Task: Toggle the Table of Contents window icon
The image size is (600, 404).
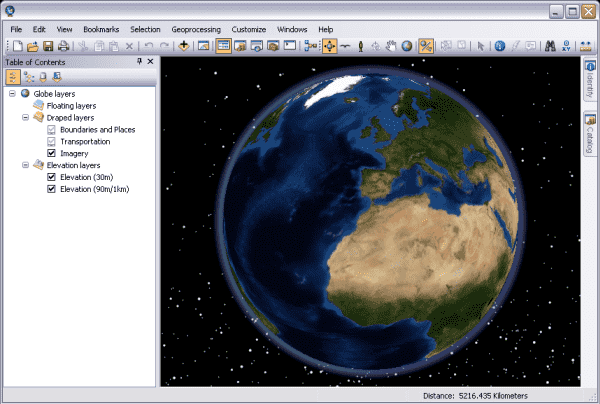Action: (x=223, y=46)
